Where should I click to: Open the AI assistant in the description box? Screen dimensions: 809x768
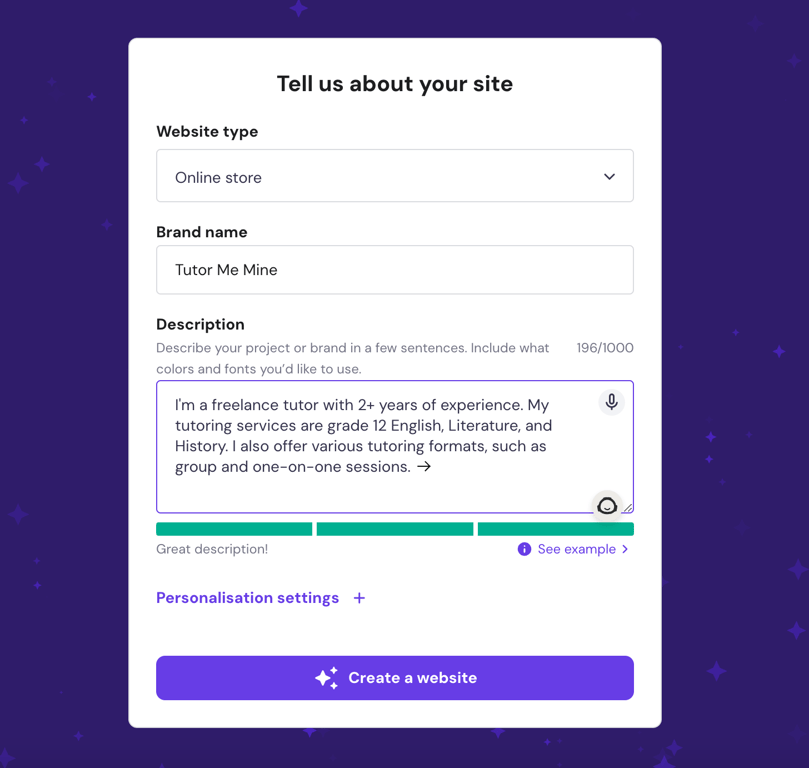(x=607, y=506)
